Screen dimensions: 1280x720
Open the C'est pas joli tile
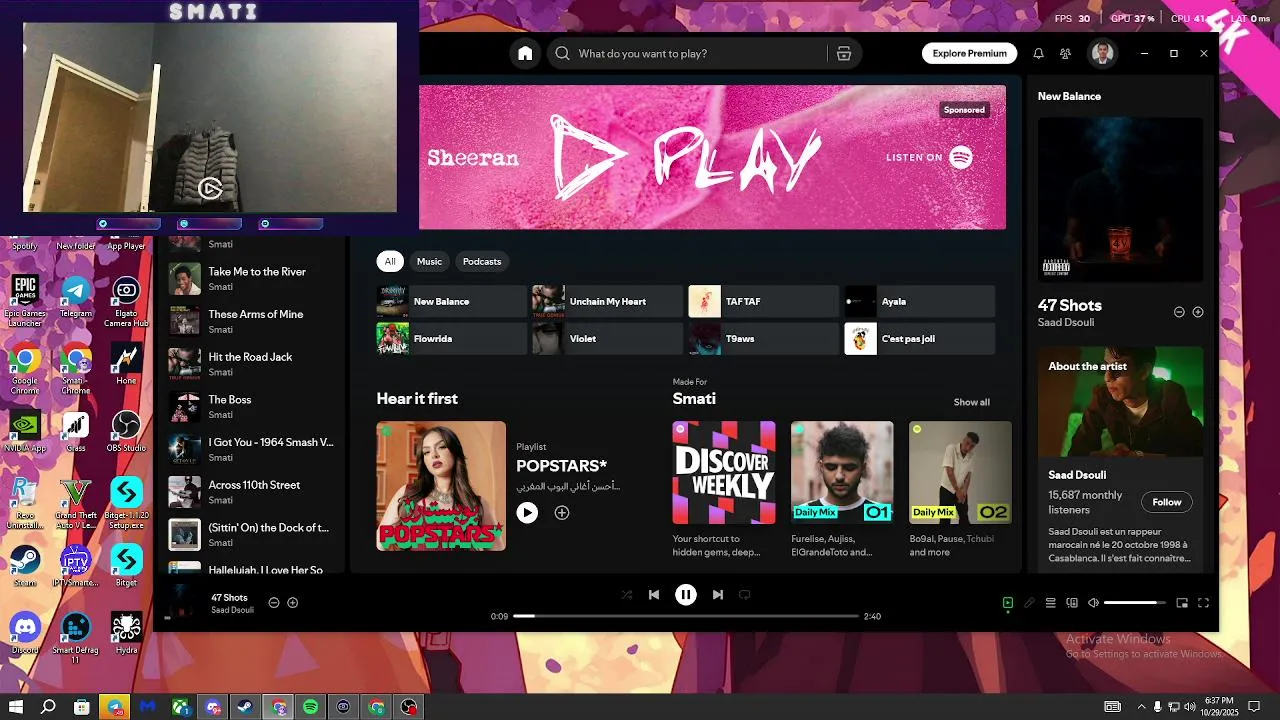[x=920, y=338]
